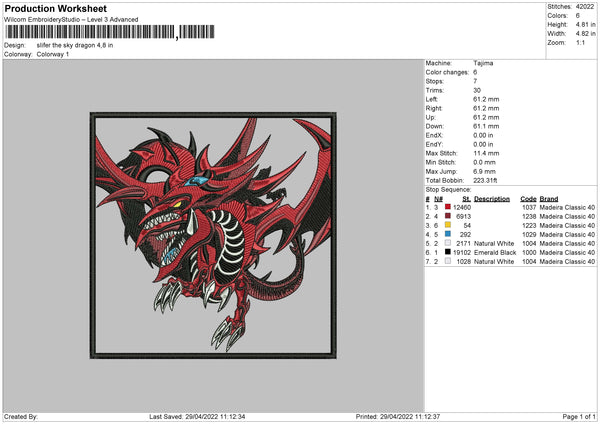This screenshot has width=600, height=424.
Task: Click the Height value 4.81 in
Action: (x=585, y=24)
